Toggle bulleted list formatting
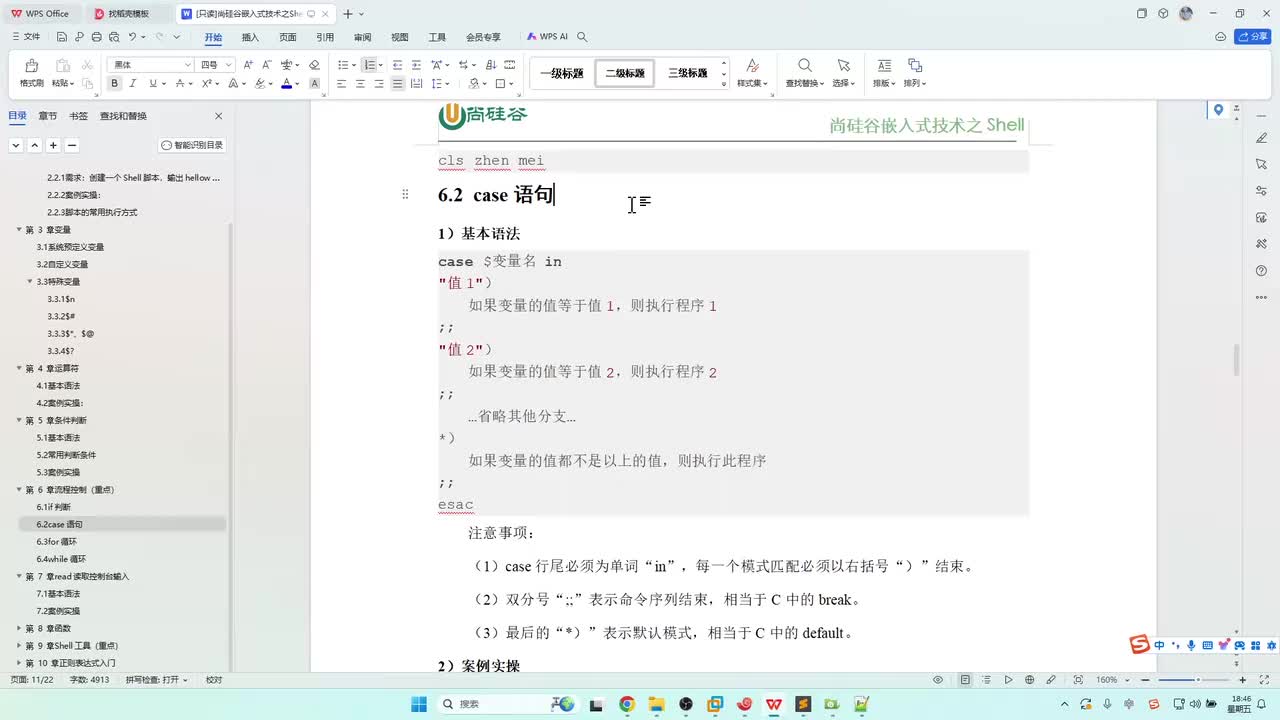Screen dimensions: 1280x720 point(342,65)
